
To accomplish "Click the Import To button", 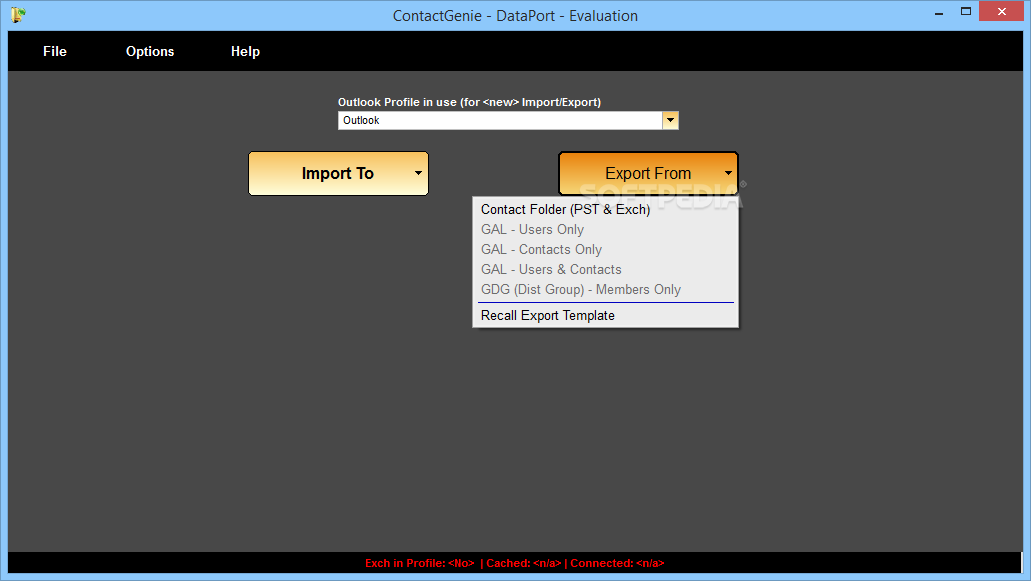I will [x=338, y=174].
